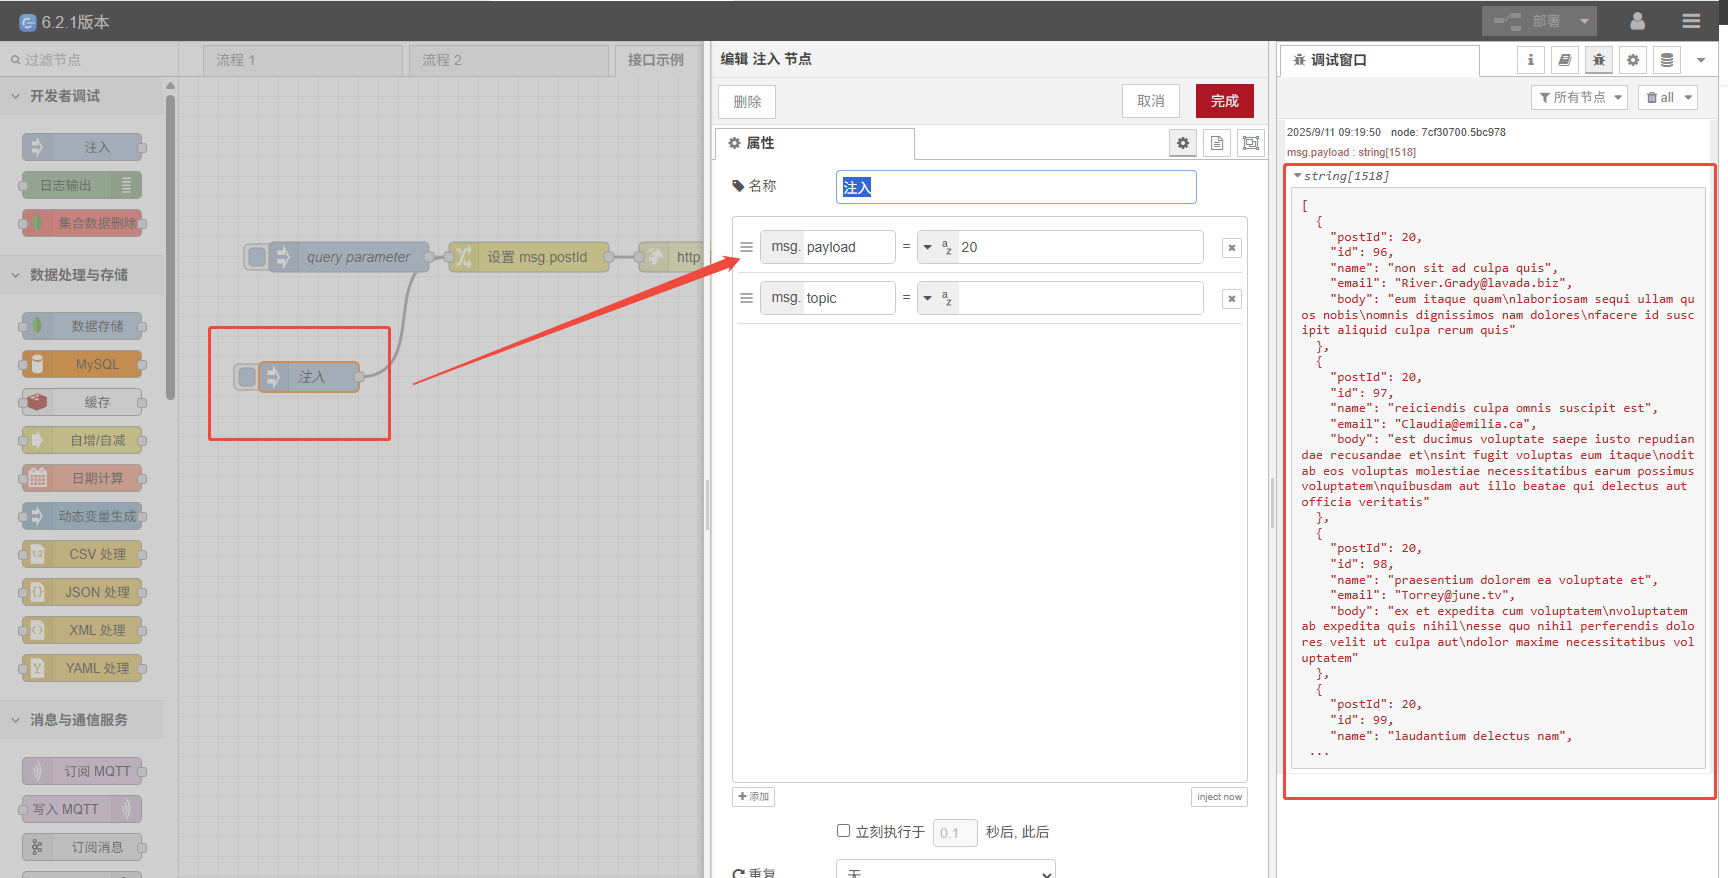
Task: Collapse the 数据处理与存储 palette category
Action: pyautogui.click(x=83, y=275)
